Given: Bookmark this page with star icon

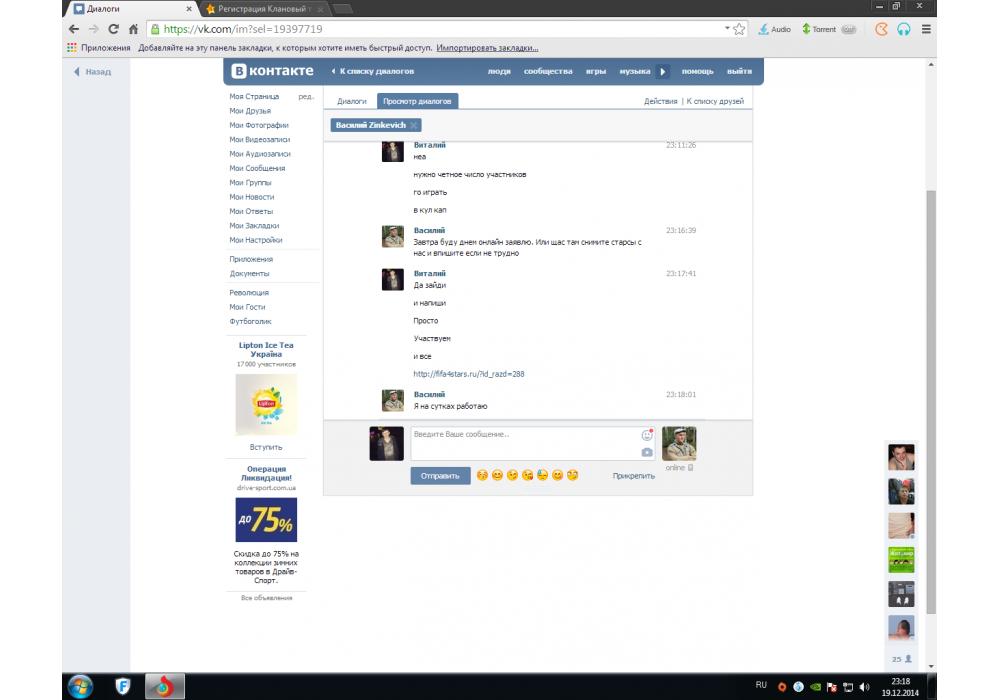Looking at the screenshot, I should 740,29.
